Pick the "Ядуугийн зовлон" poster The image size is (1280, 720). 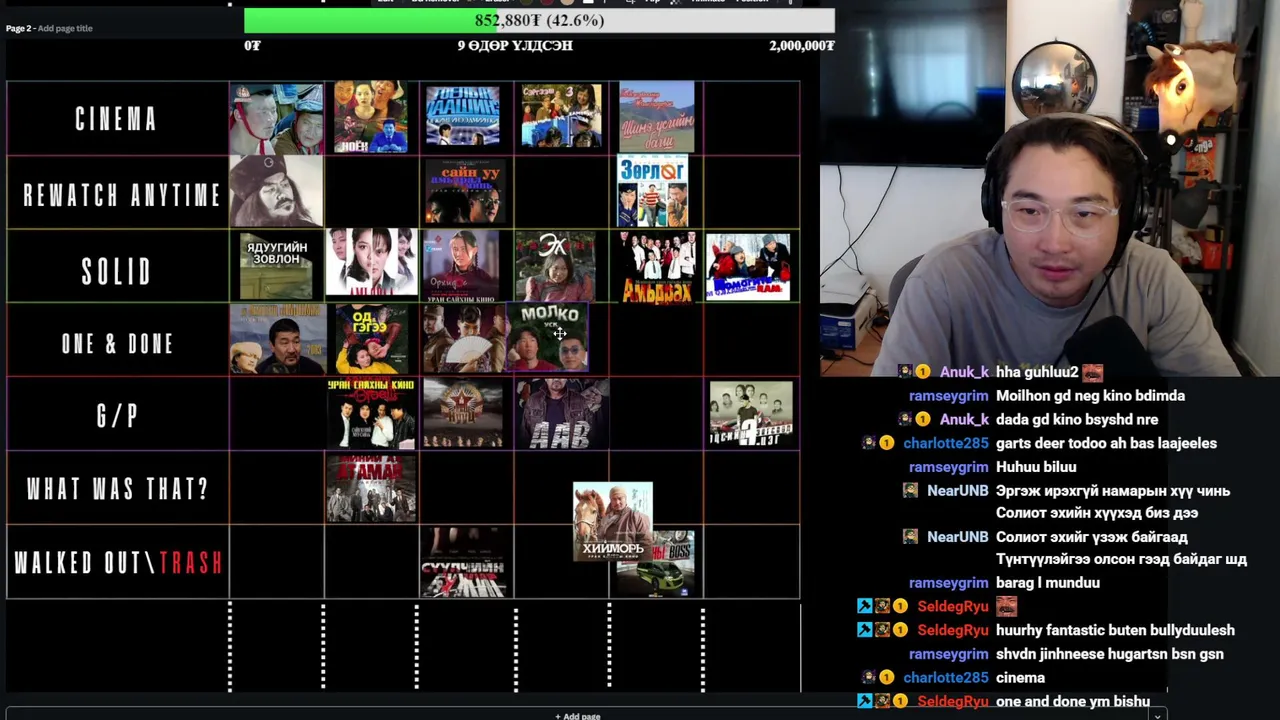coord(276,266)
